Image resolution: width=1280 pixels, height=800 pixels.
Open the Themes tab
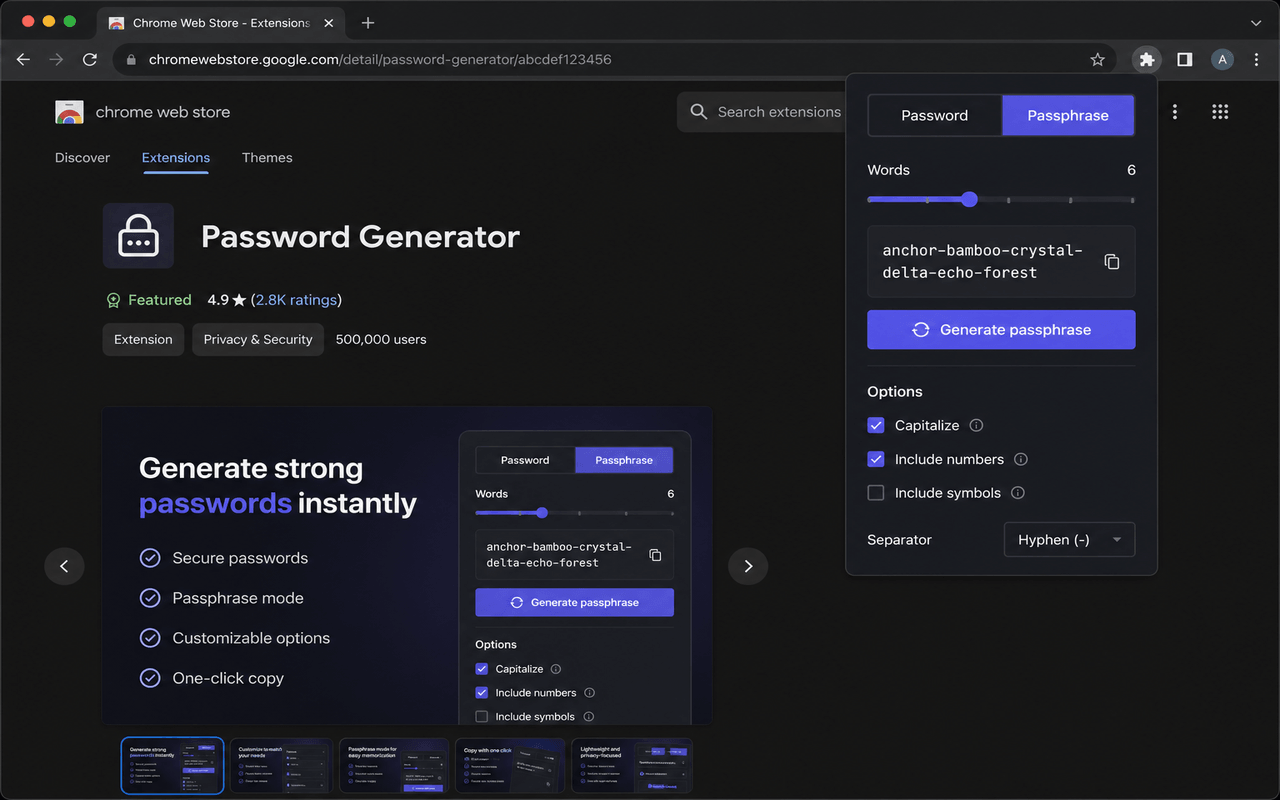click(267, 158)
